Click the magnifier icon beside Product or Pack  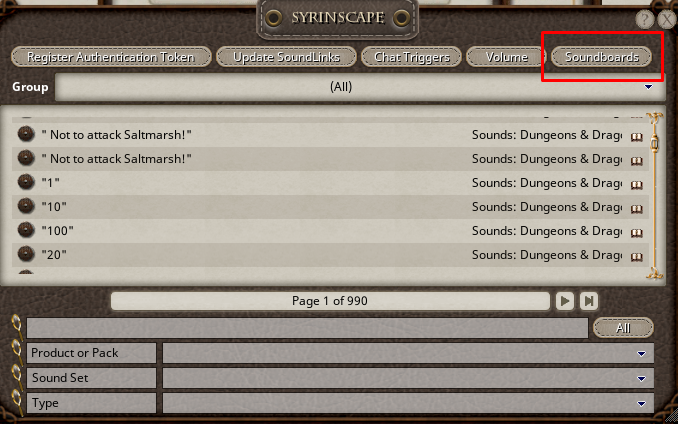click(17, 352)
